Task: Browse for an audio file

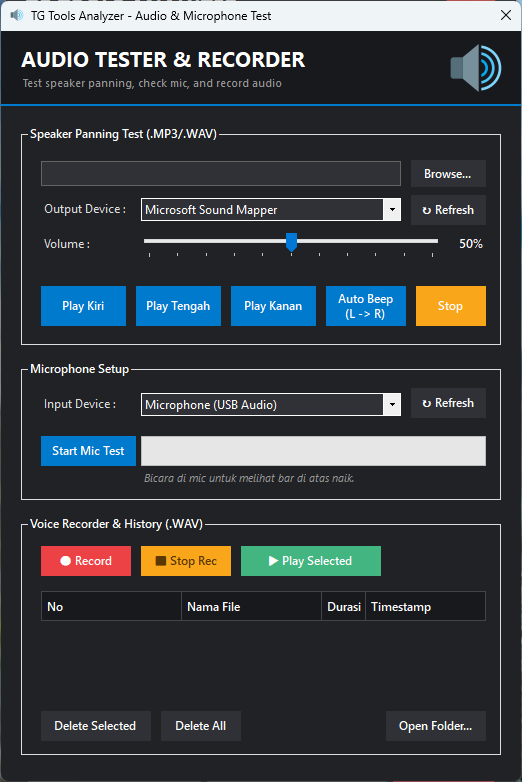Action: coord(448,174)
